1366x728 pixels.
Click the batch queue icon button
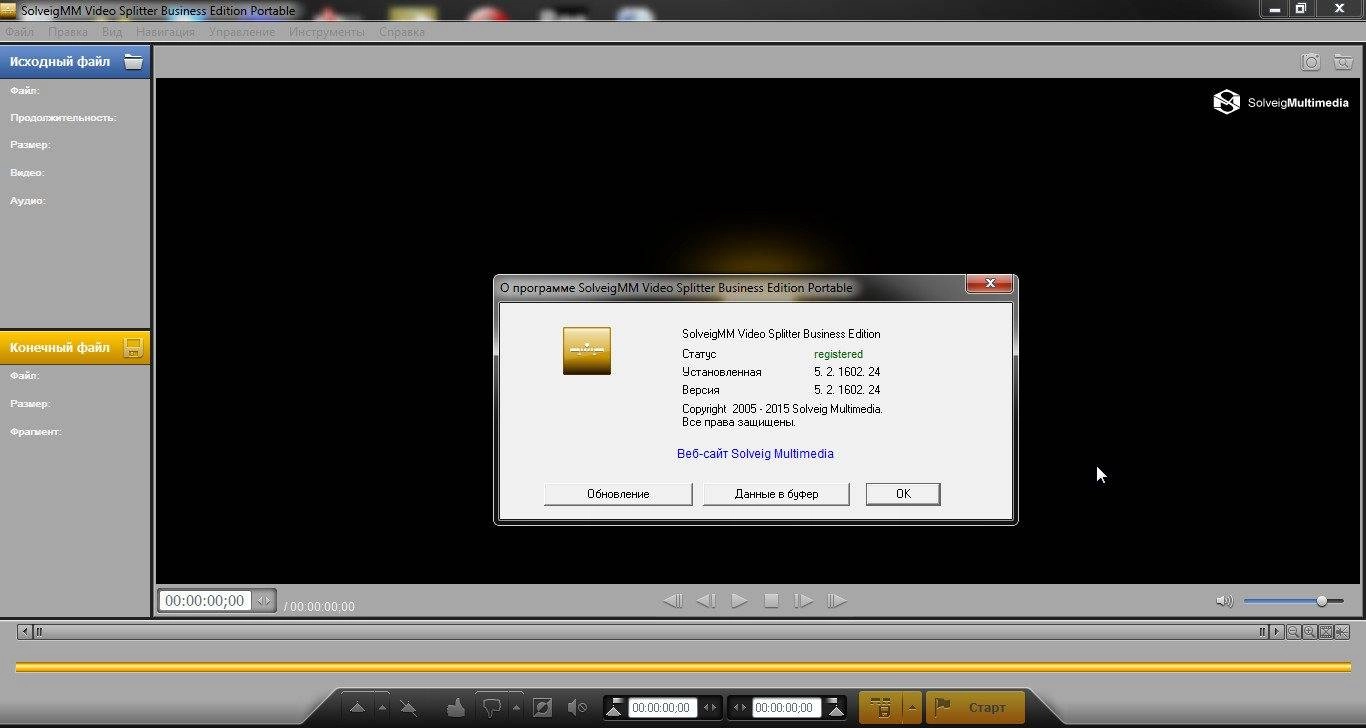click(882, 708)
